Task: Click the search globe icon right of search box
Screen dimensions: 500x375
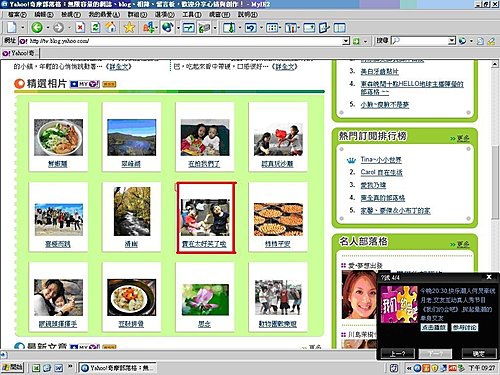Action: [x=462, y=41]
